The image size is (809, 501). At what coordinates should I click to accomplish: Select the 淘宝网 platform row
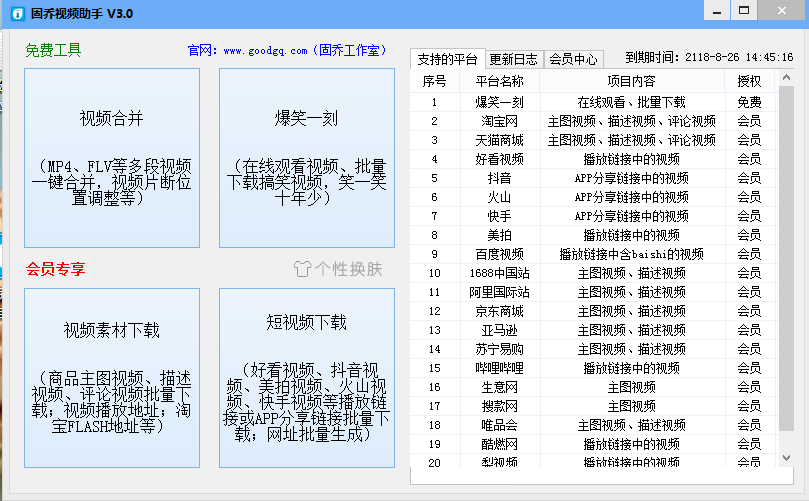tap(593, 121)
